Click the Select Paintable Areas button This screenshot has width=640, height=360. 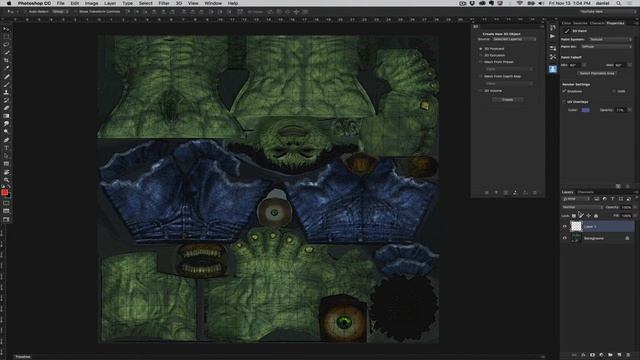(x=597, y=73)
